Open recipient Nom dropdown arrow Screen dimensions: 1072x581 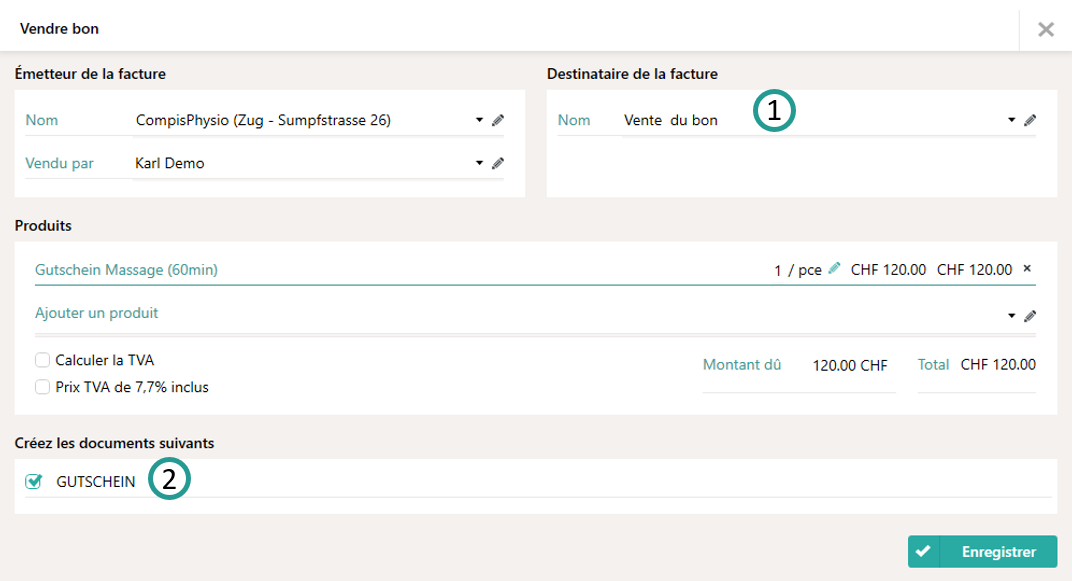coord(1012,121)
